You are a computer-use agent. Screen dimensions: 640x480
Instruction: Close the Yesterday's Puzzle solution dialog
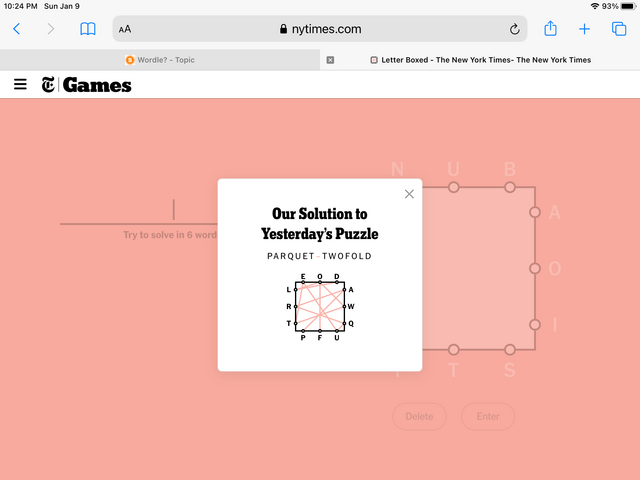409,194
